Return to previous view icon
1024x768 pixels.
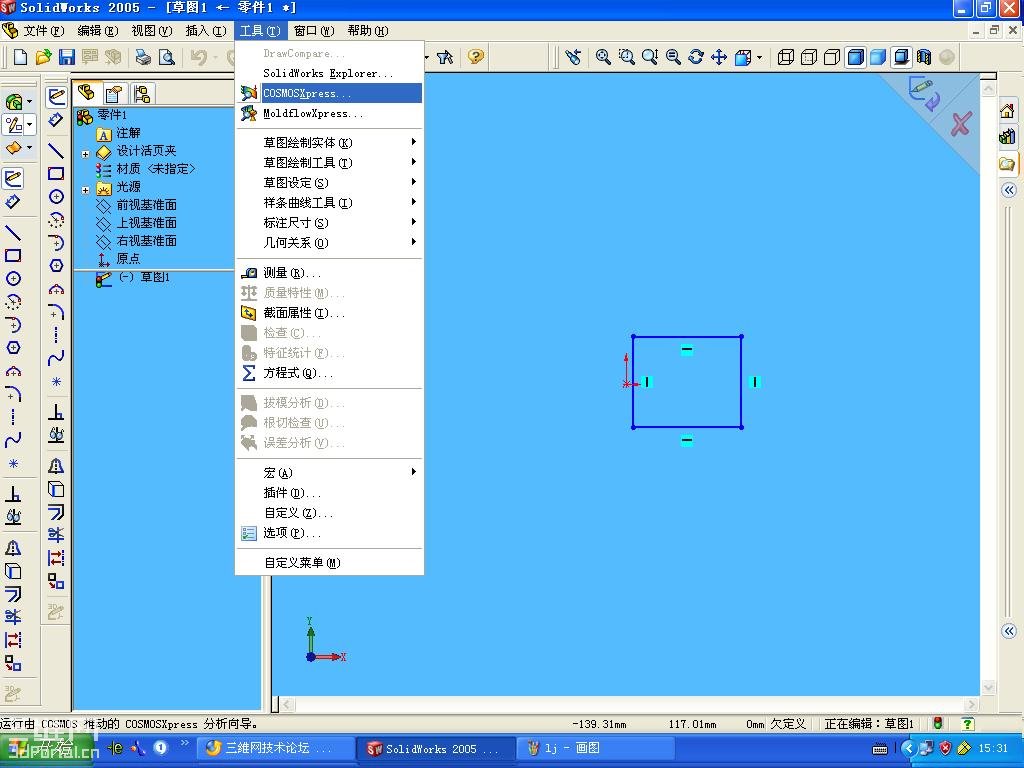(x=573, y=57)
